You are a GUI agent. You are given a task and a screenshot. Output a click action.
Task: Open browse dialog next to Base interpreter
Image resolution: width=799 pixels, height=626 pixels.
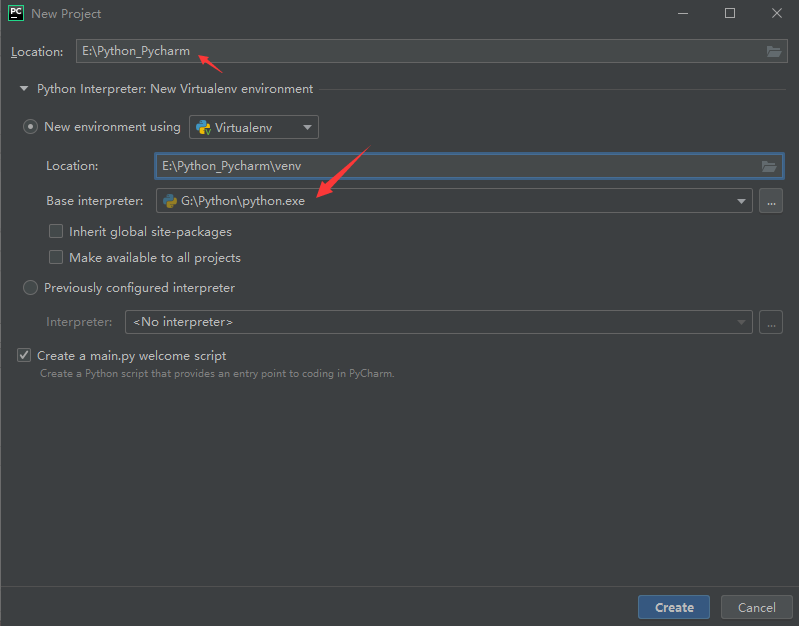pos(771,201)
